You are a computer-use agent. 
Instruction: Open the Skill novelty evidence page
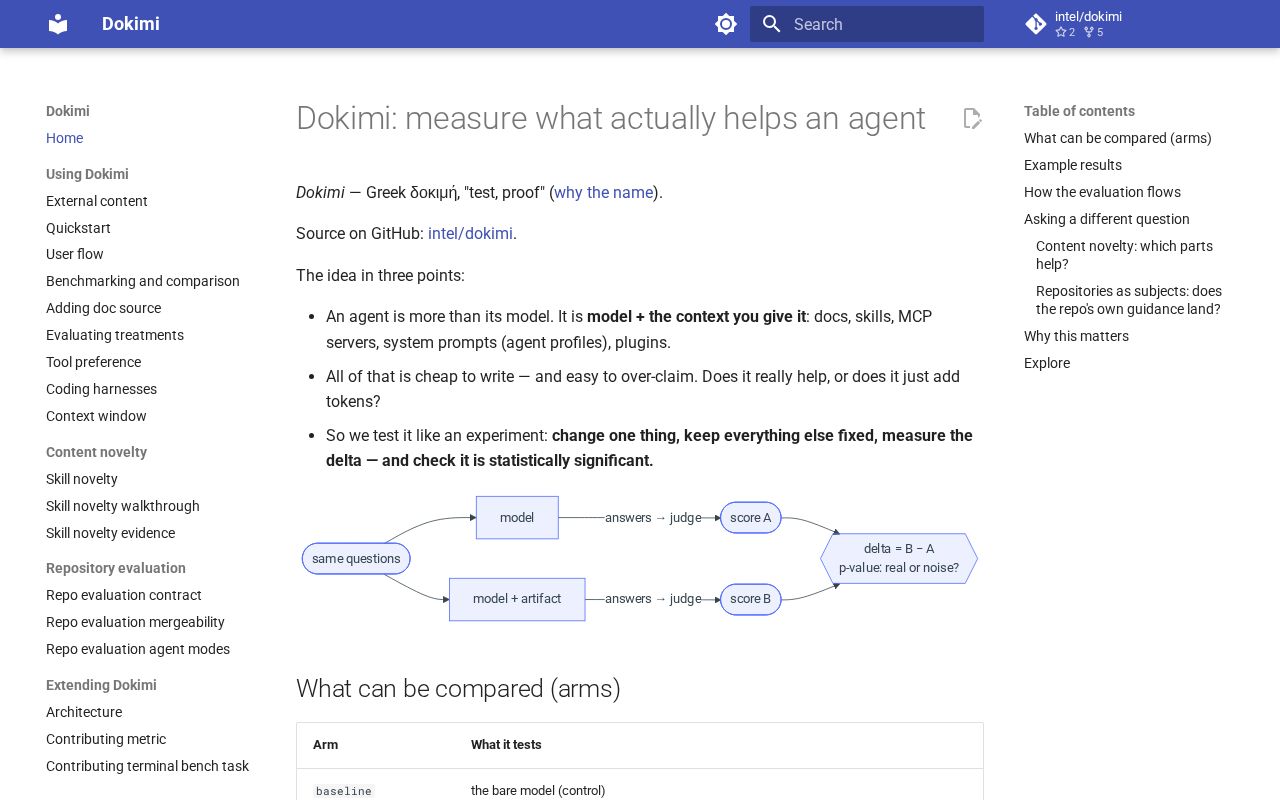pos(110,533)
